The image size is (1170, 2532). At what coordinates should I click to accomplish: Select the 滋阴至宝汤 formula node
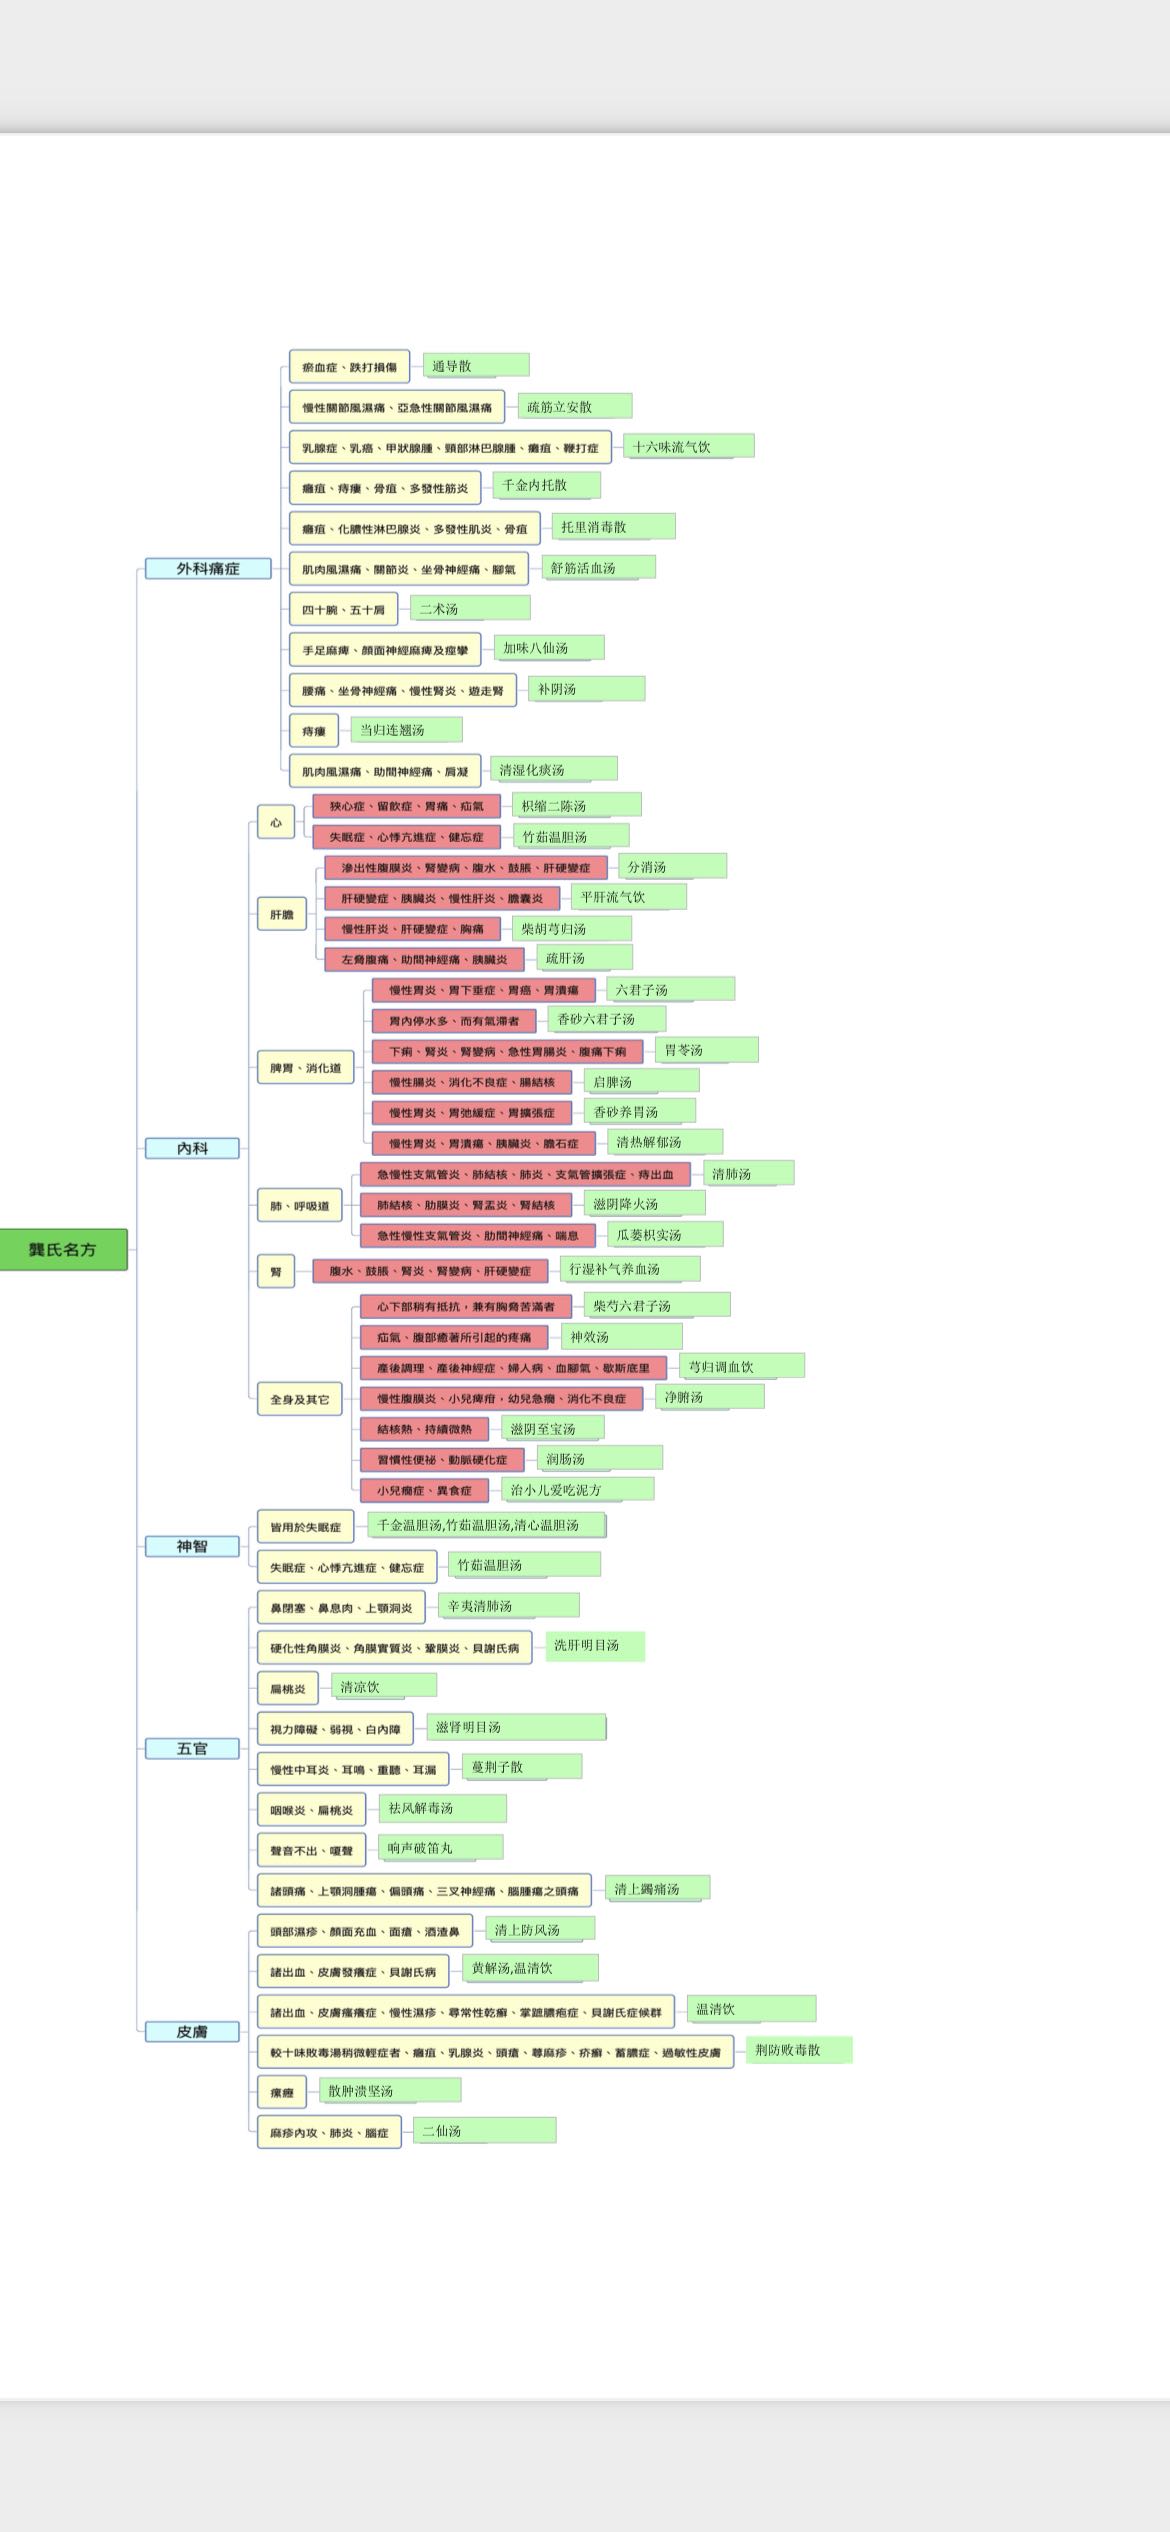(553, 1428)
